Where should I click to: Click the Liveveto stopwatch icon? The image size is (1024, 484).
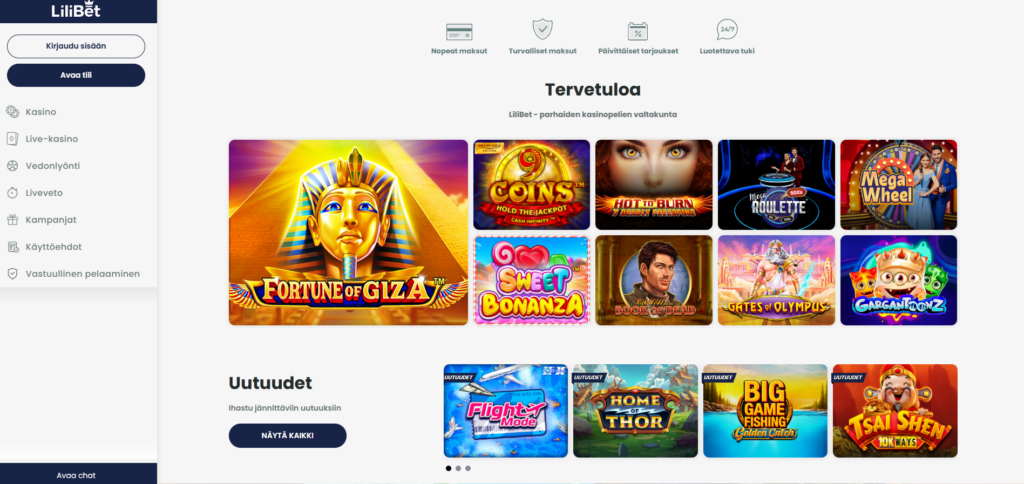[x=12, y=193]
